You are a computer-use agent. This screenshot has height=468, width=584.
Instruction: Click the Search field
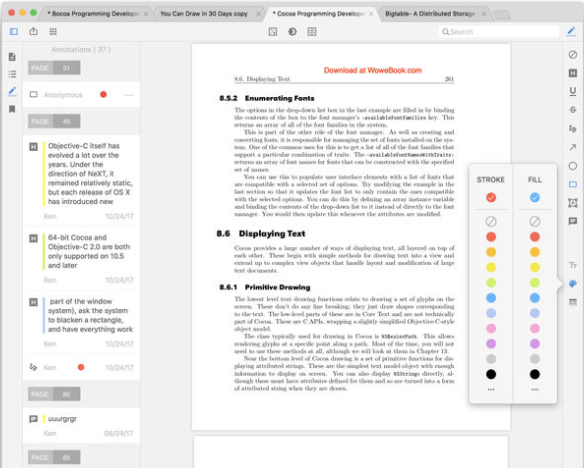point(499,32)
